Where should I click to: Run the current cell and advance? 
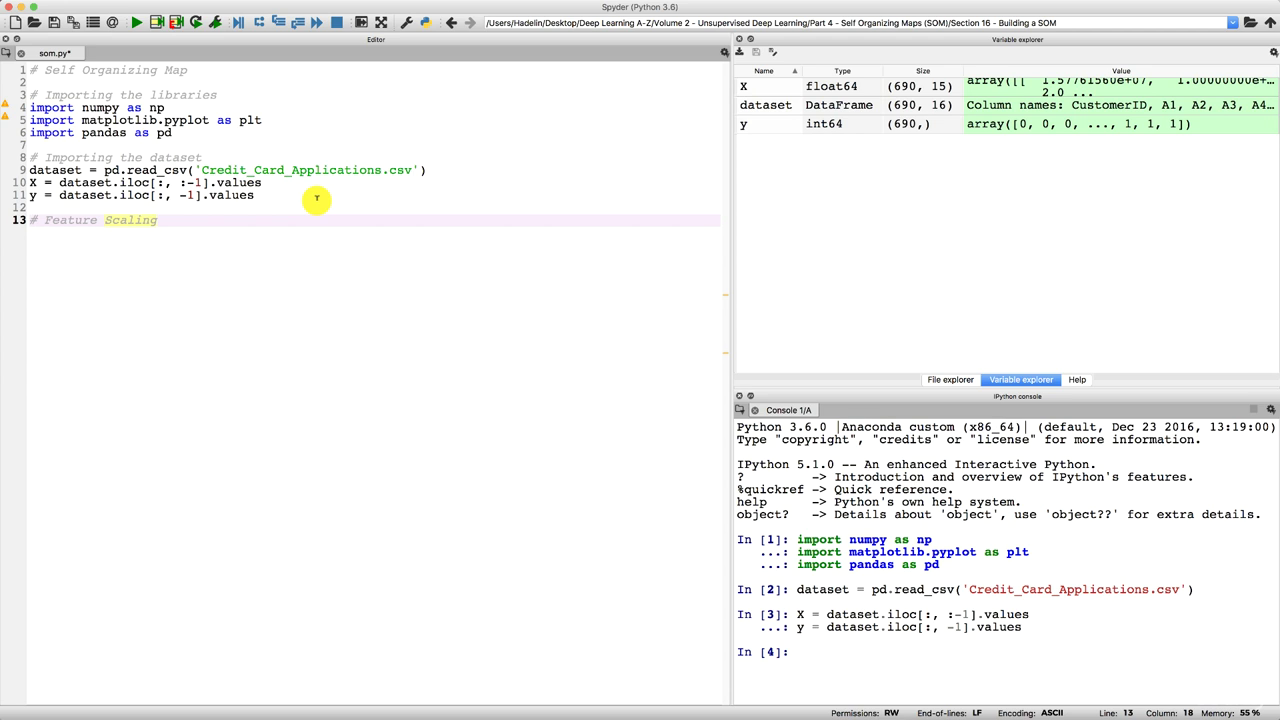(x=176, y=22)
